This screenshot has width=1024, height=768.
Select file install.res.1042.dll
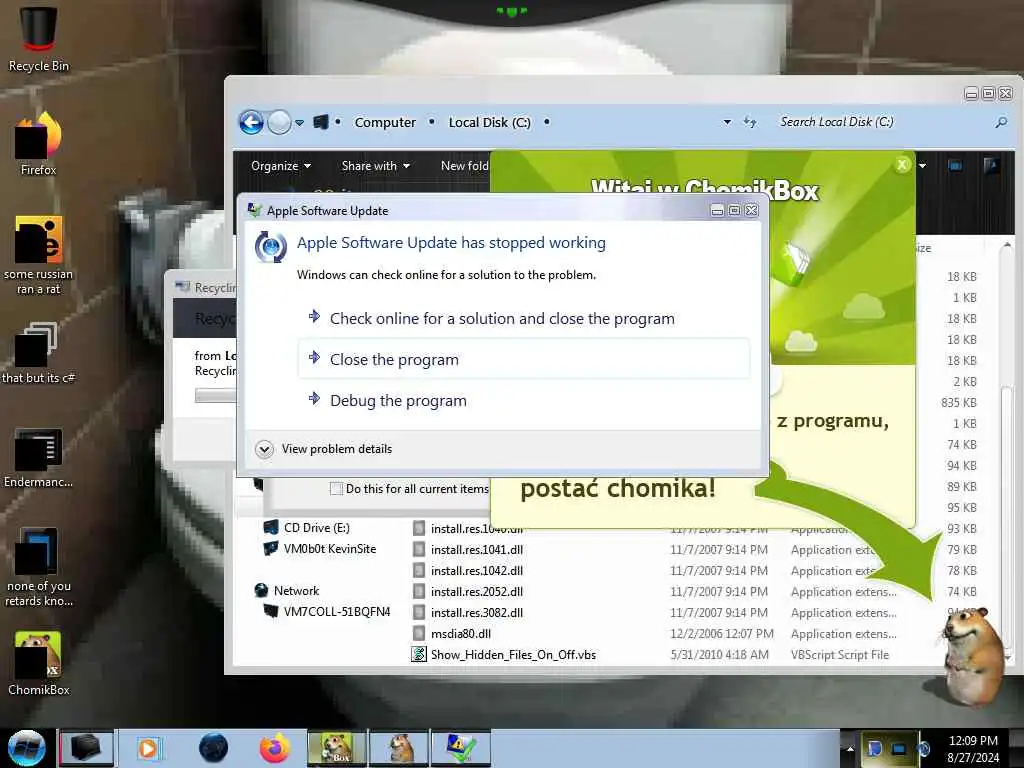click(468, 571)
